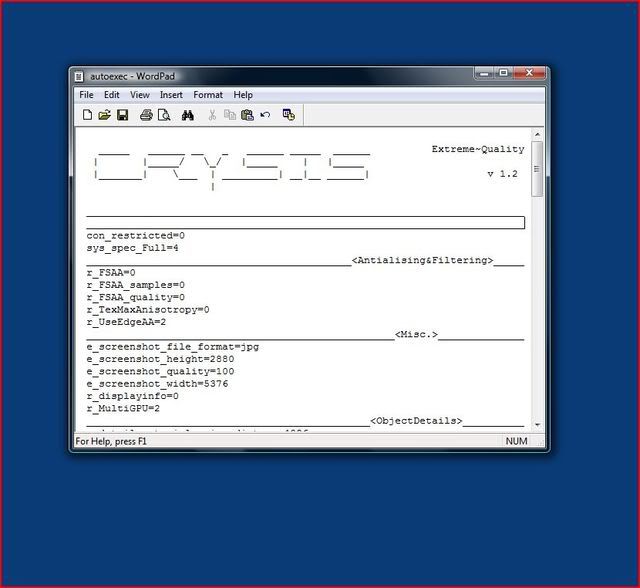Click the line e_screenshot_quality=100
The height and width of the screenshot is (588, 640).
point(160,371)
